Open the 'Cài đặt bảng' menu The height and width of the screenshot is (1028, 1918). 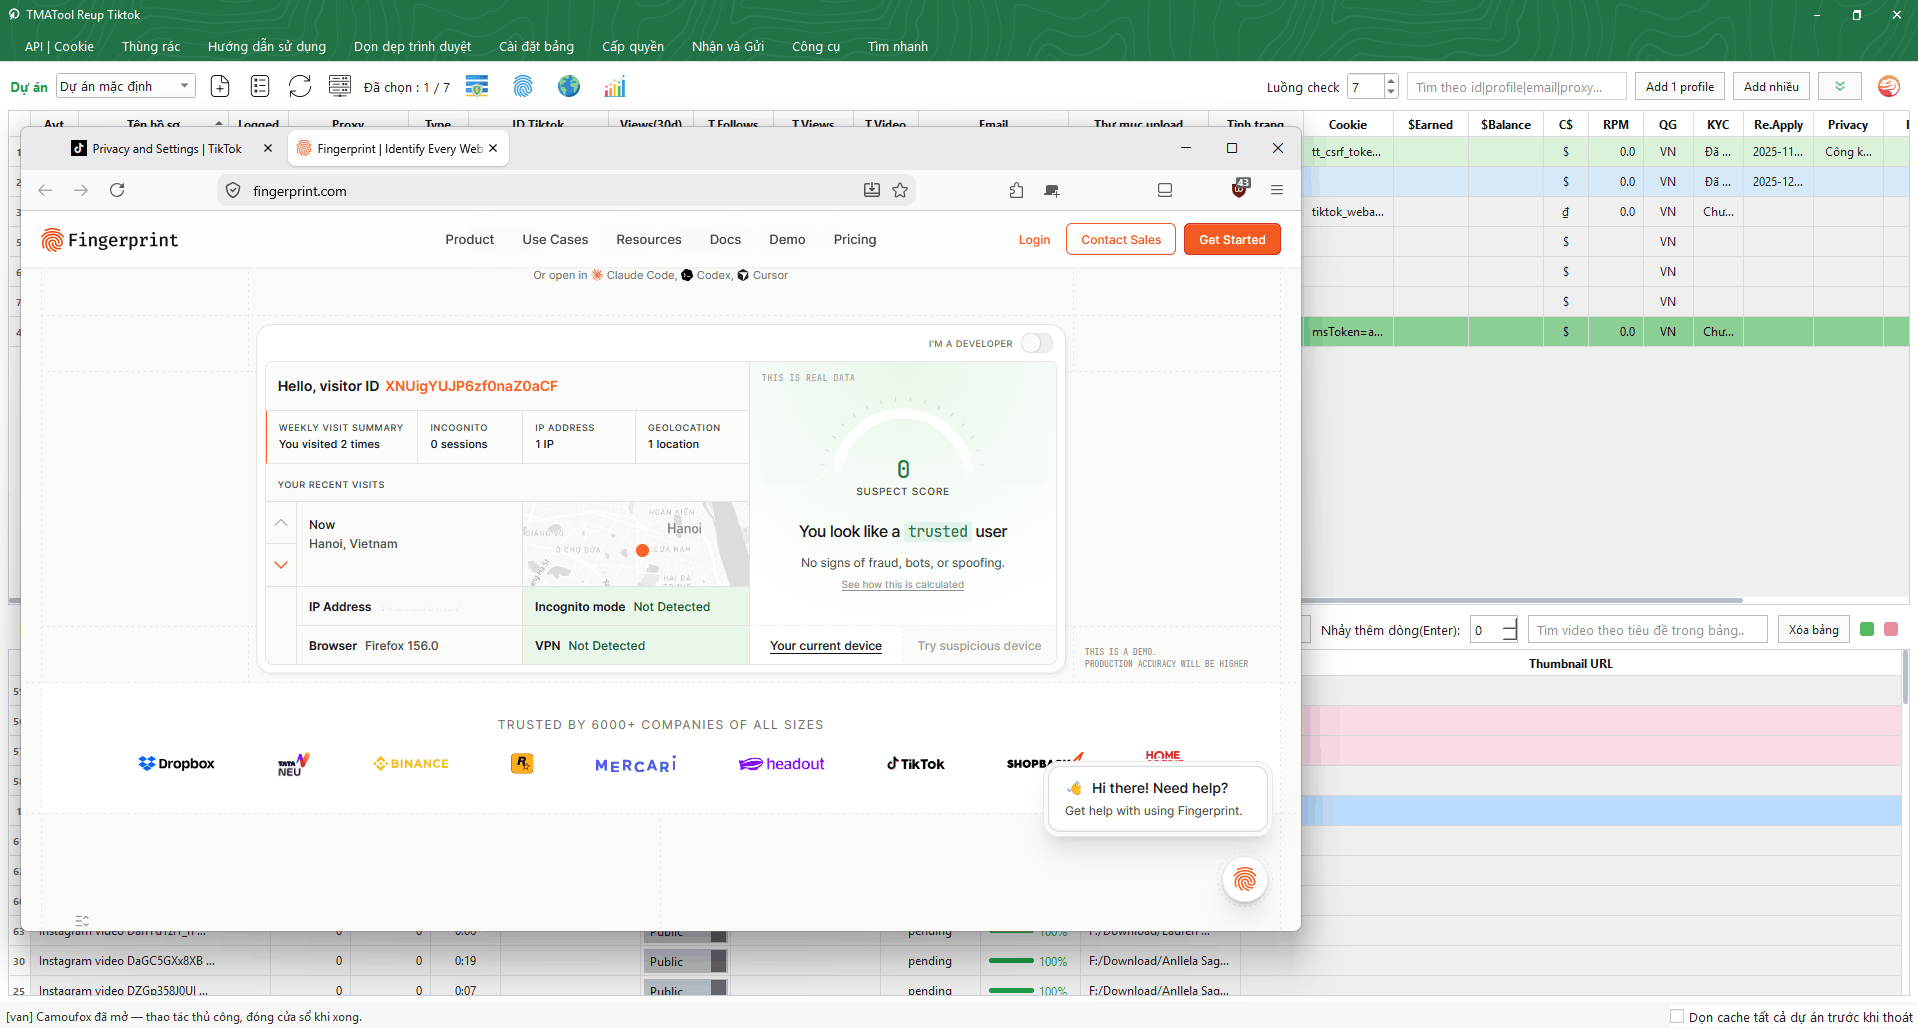[x=536, y=46]
